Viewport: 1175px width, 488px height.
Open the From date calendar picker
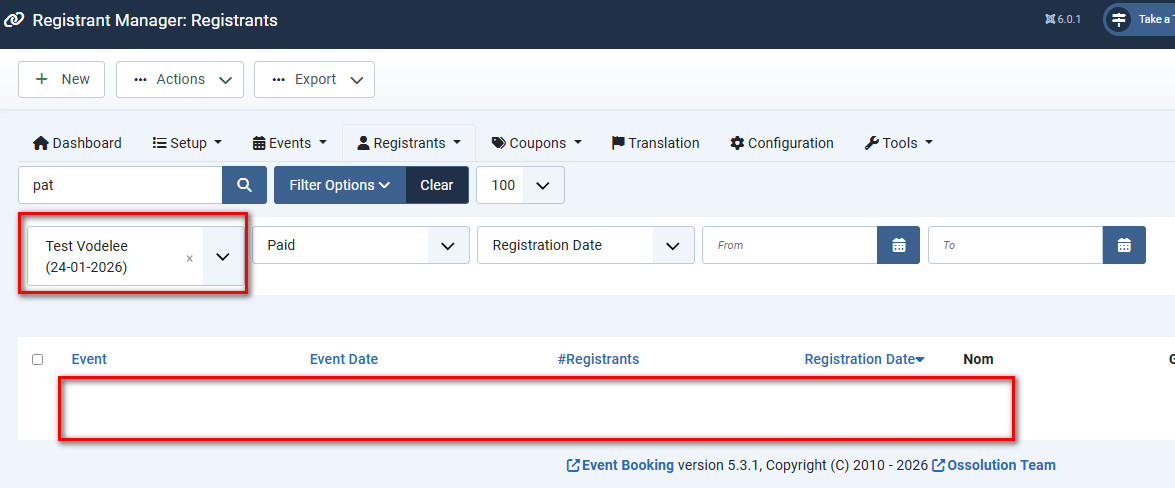click(x=898, y=245)
